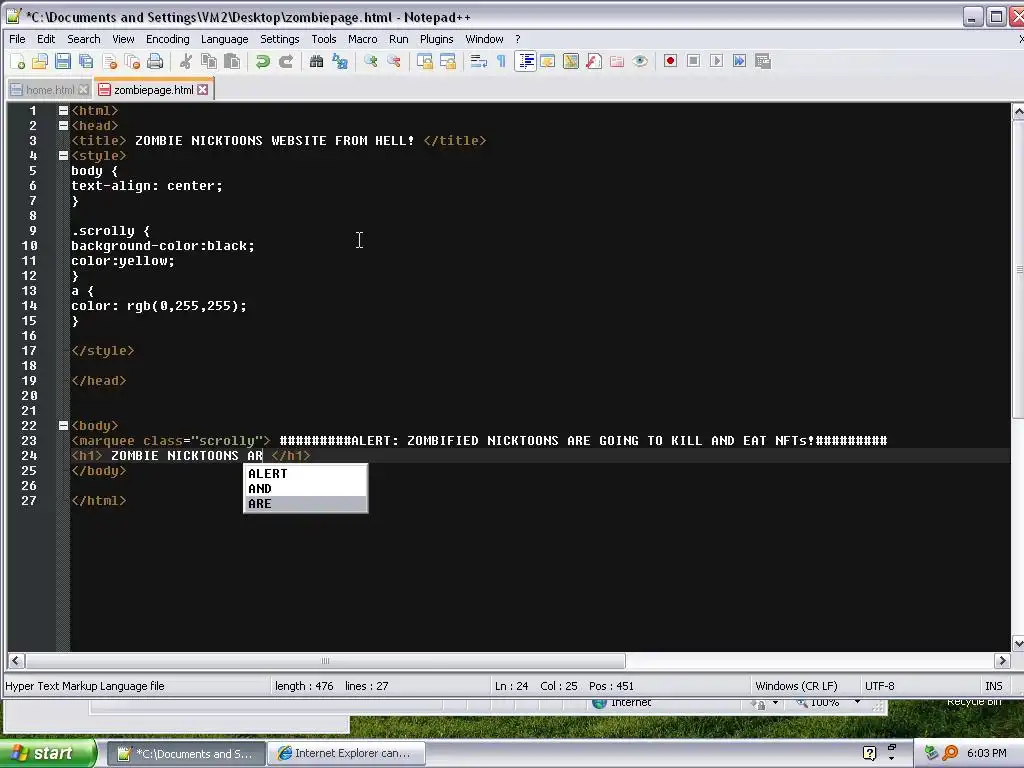The width and height of the screenshot is (1024, 768).
Task: Open the Windows (CR LF) line ending selector
Action: [x=796, y=686]
